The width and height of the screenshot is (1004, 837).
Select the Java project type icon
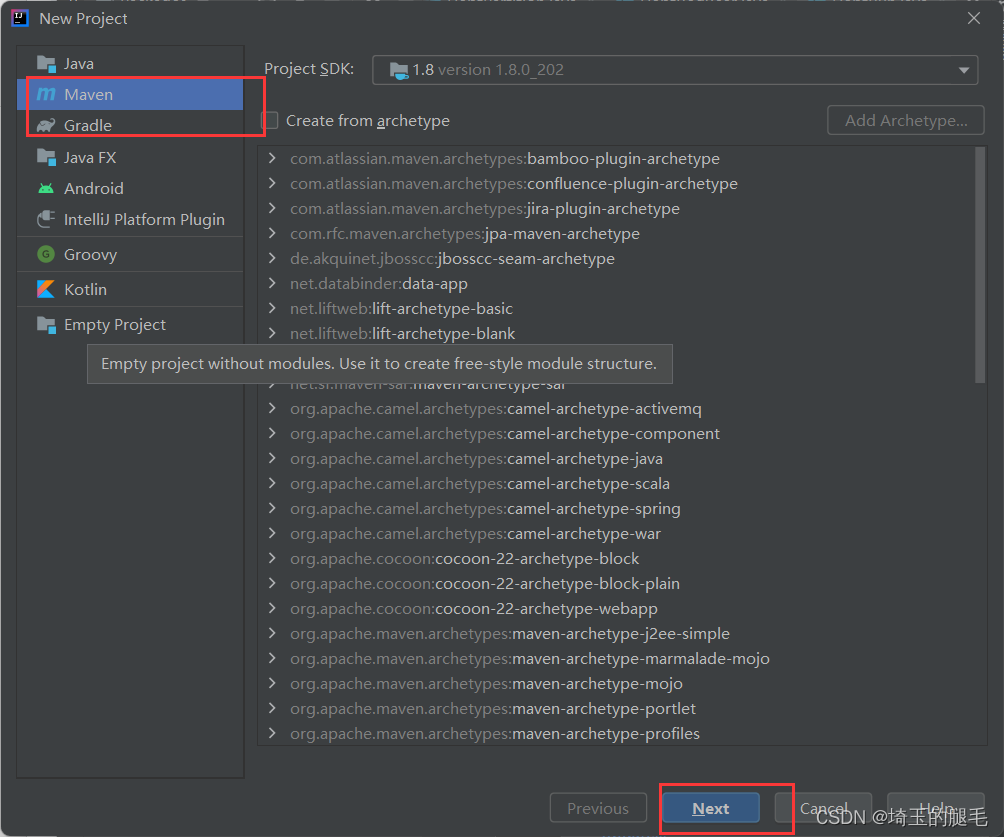click(46, 62)
